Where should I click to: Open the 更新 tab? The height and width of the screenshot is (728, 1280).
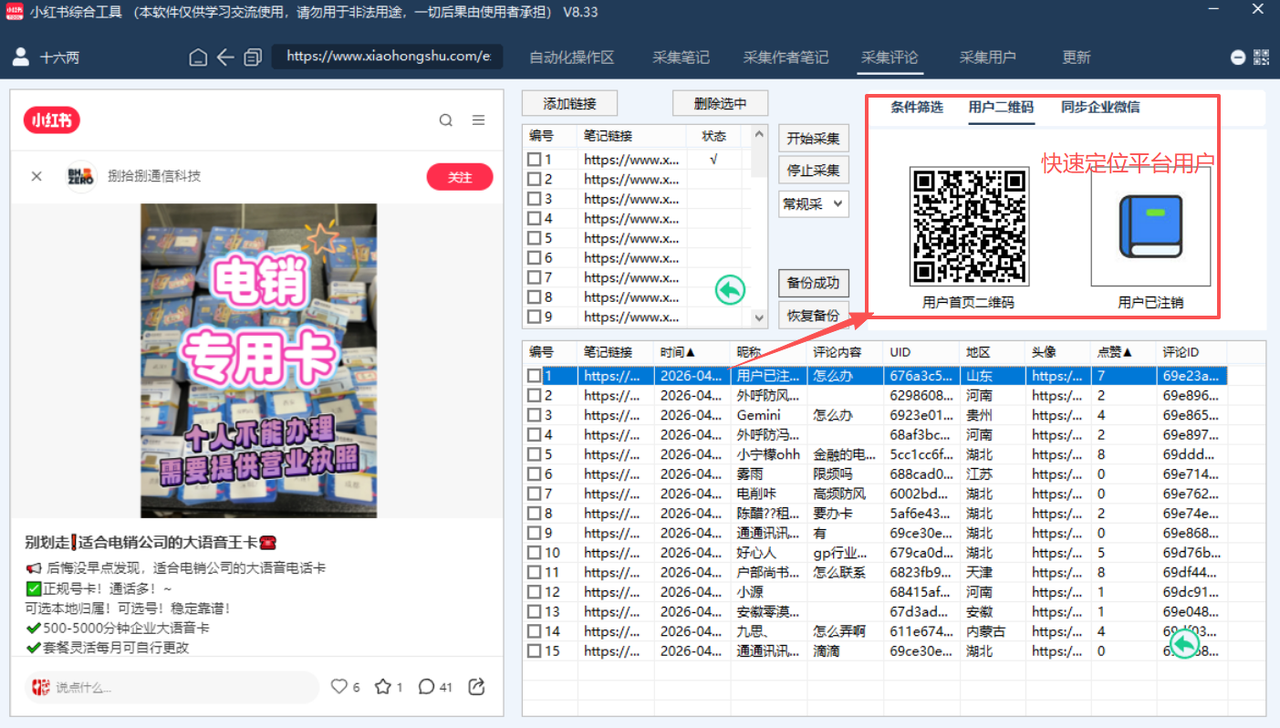[x=1076, y=57]
